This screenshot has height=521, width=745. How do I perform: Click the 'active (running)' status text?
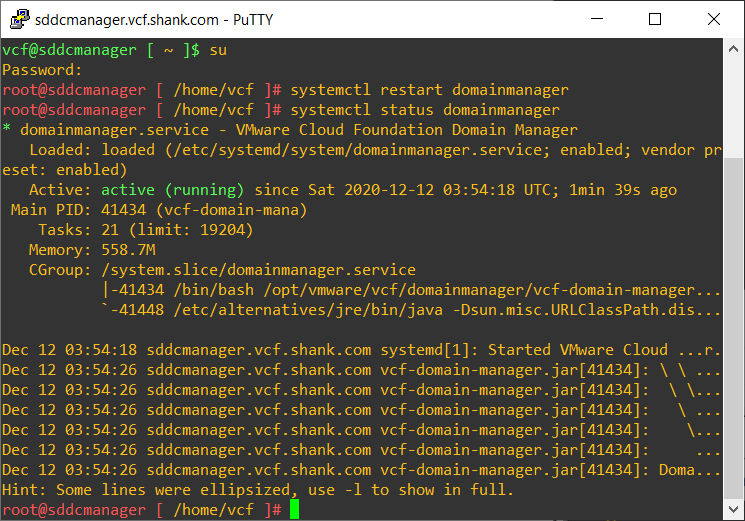(172, 190)
